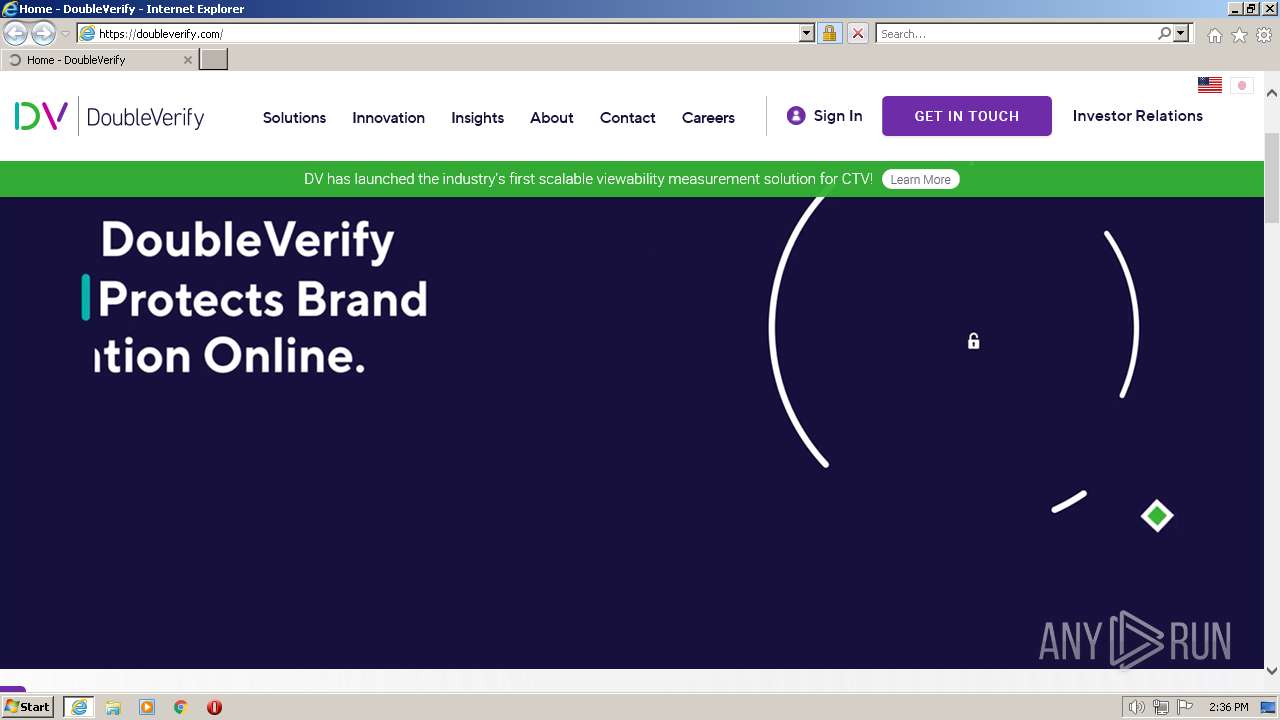Click Learn More in the green banner
Image resolution: width=1280 pixels, height=720 pixels.
point(920,180)
